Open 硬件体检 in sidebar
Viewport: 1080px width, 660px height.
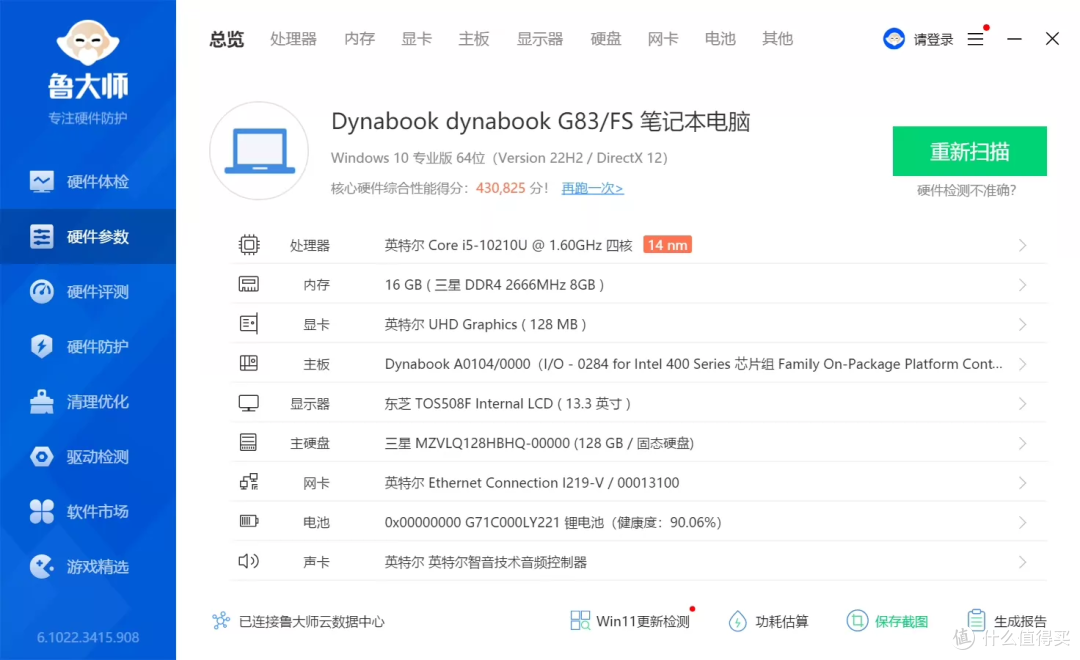point(87,182)
